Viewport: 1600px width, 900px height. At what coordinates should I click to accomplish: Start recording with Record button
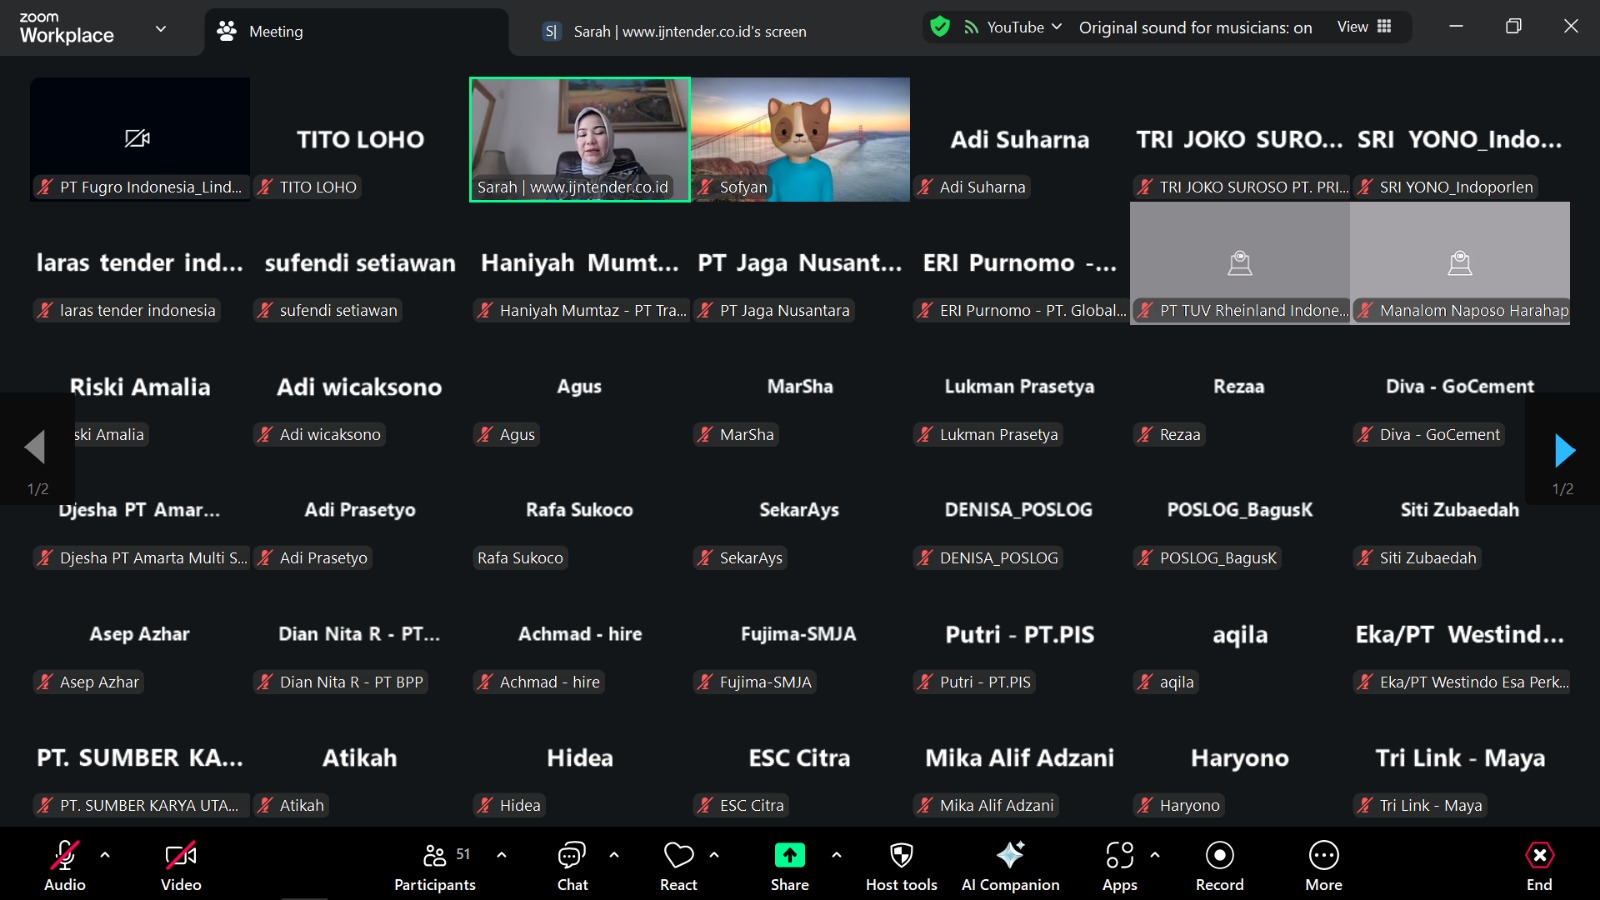1219,866
